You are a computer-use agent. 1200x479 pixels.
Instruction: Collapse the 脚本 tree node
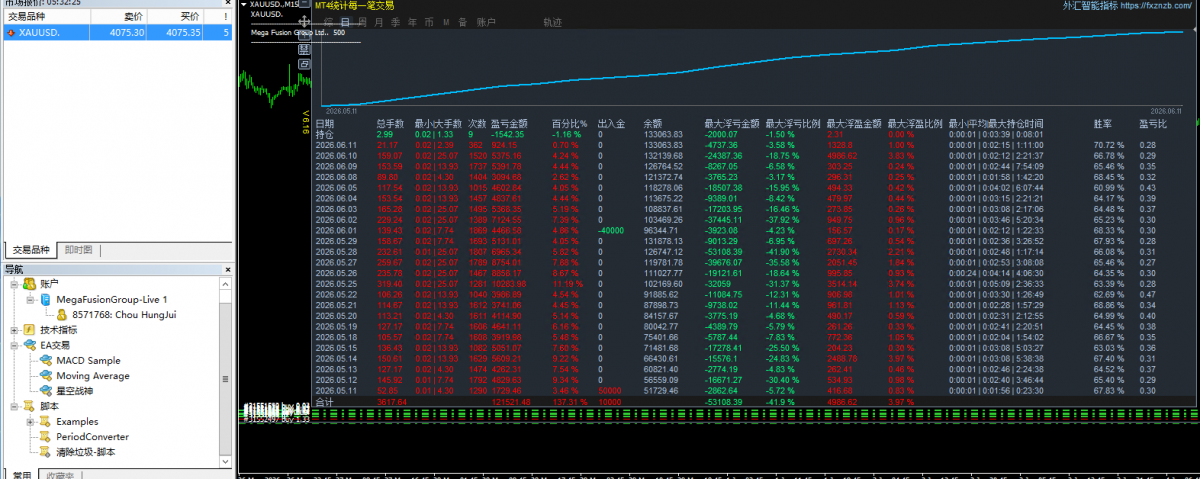(x=14, y=406)
